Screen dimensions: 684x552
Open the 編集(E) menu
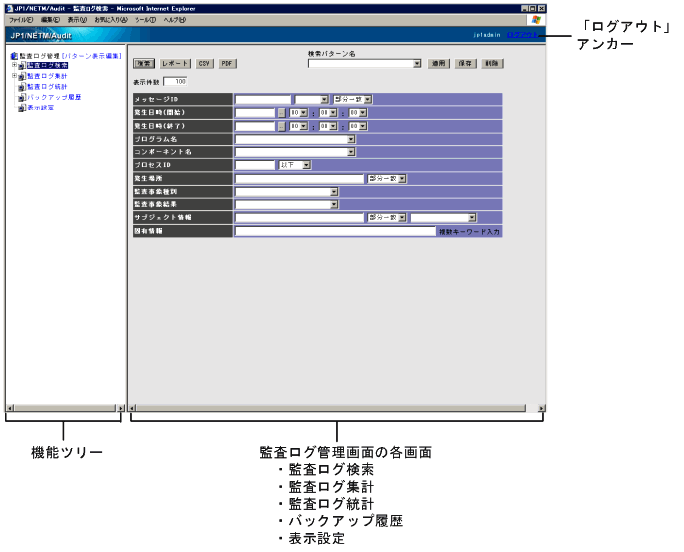tap(51, 20)
